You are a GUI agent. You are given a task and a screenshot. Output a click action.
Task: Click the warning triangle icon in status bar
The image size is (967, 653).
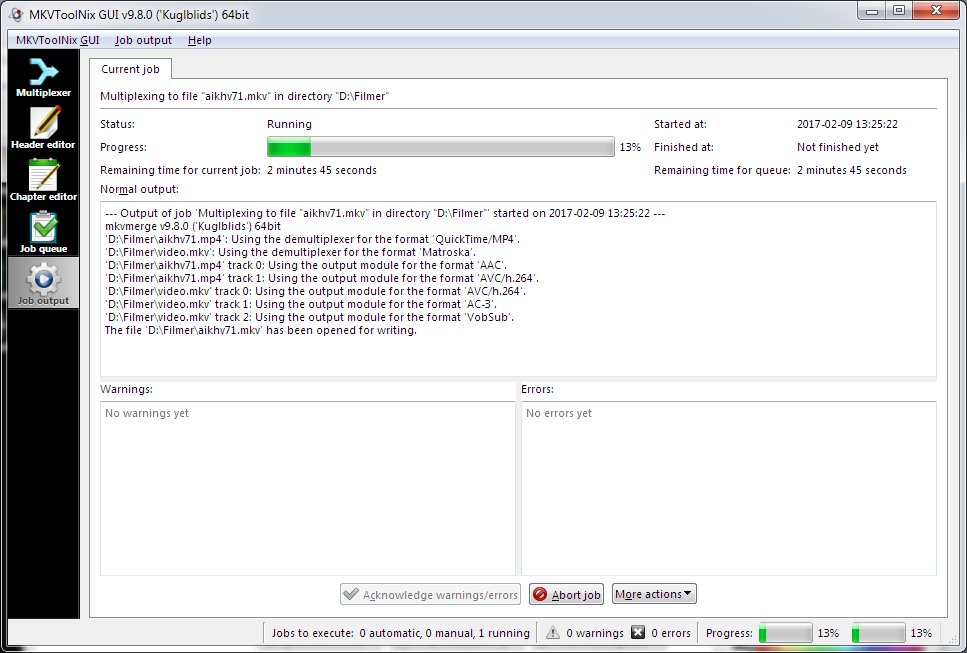tap(553, 633)
